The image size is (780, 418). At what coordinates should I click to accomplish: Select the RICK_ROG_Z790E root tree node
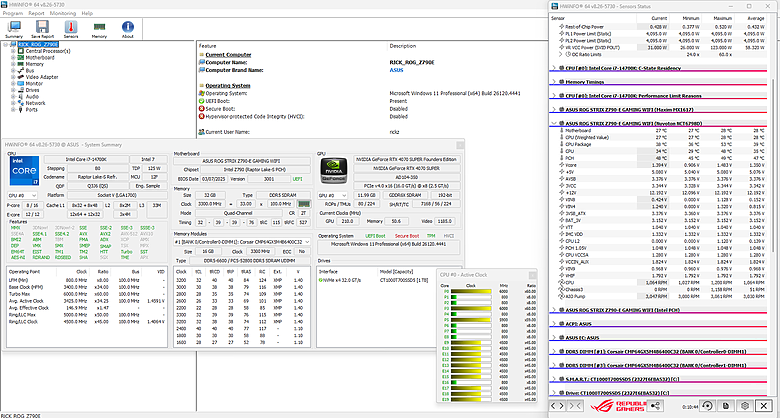coord(38,44)
